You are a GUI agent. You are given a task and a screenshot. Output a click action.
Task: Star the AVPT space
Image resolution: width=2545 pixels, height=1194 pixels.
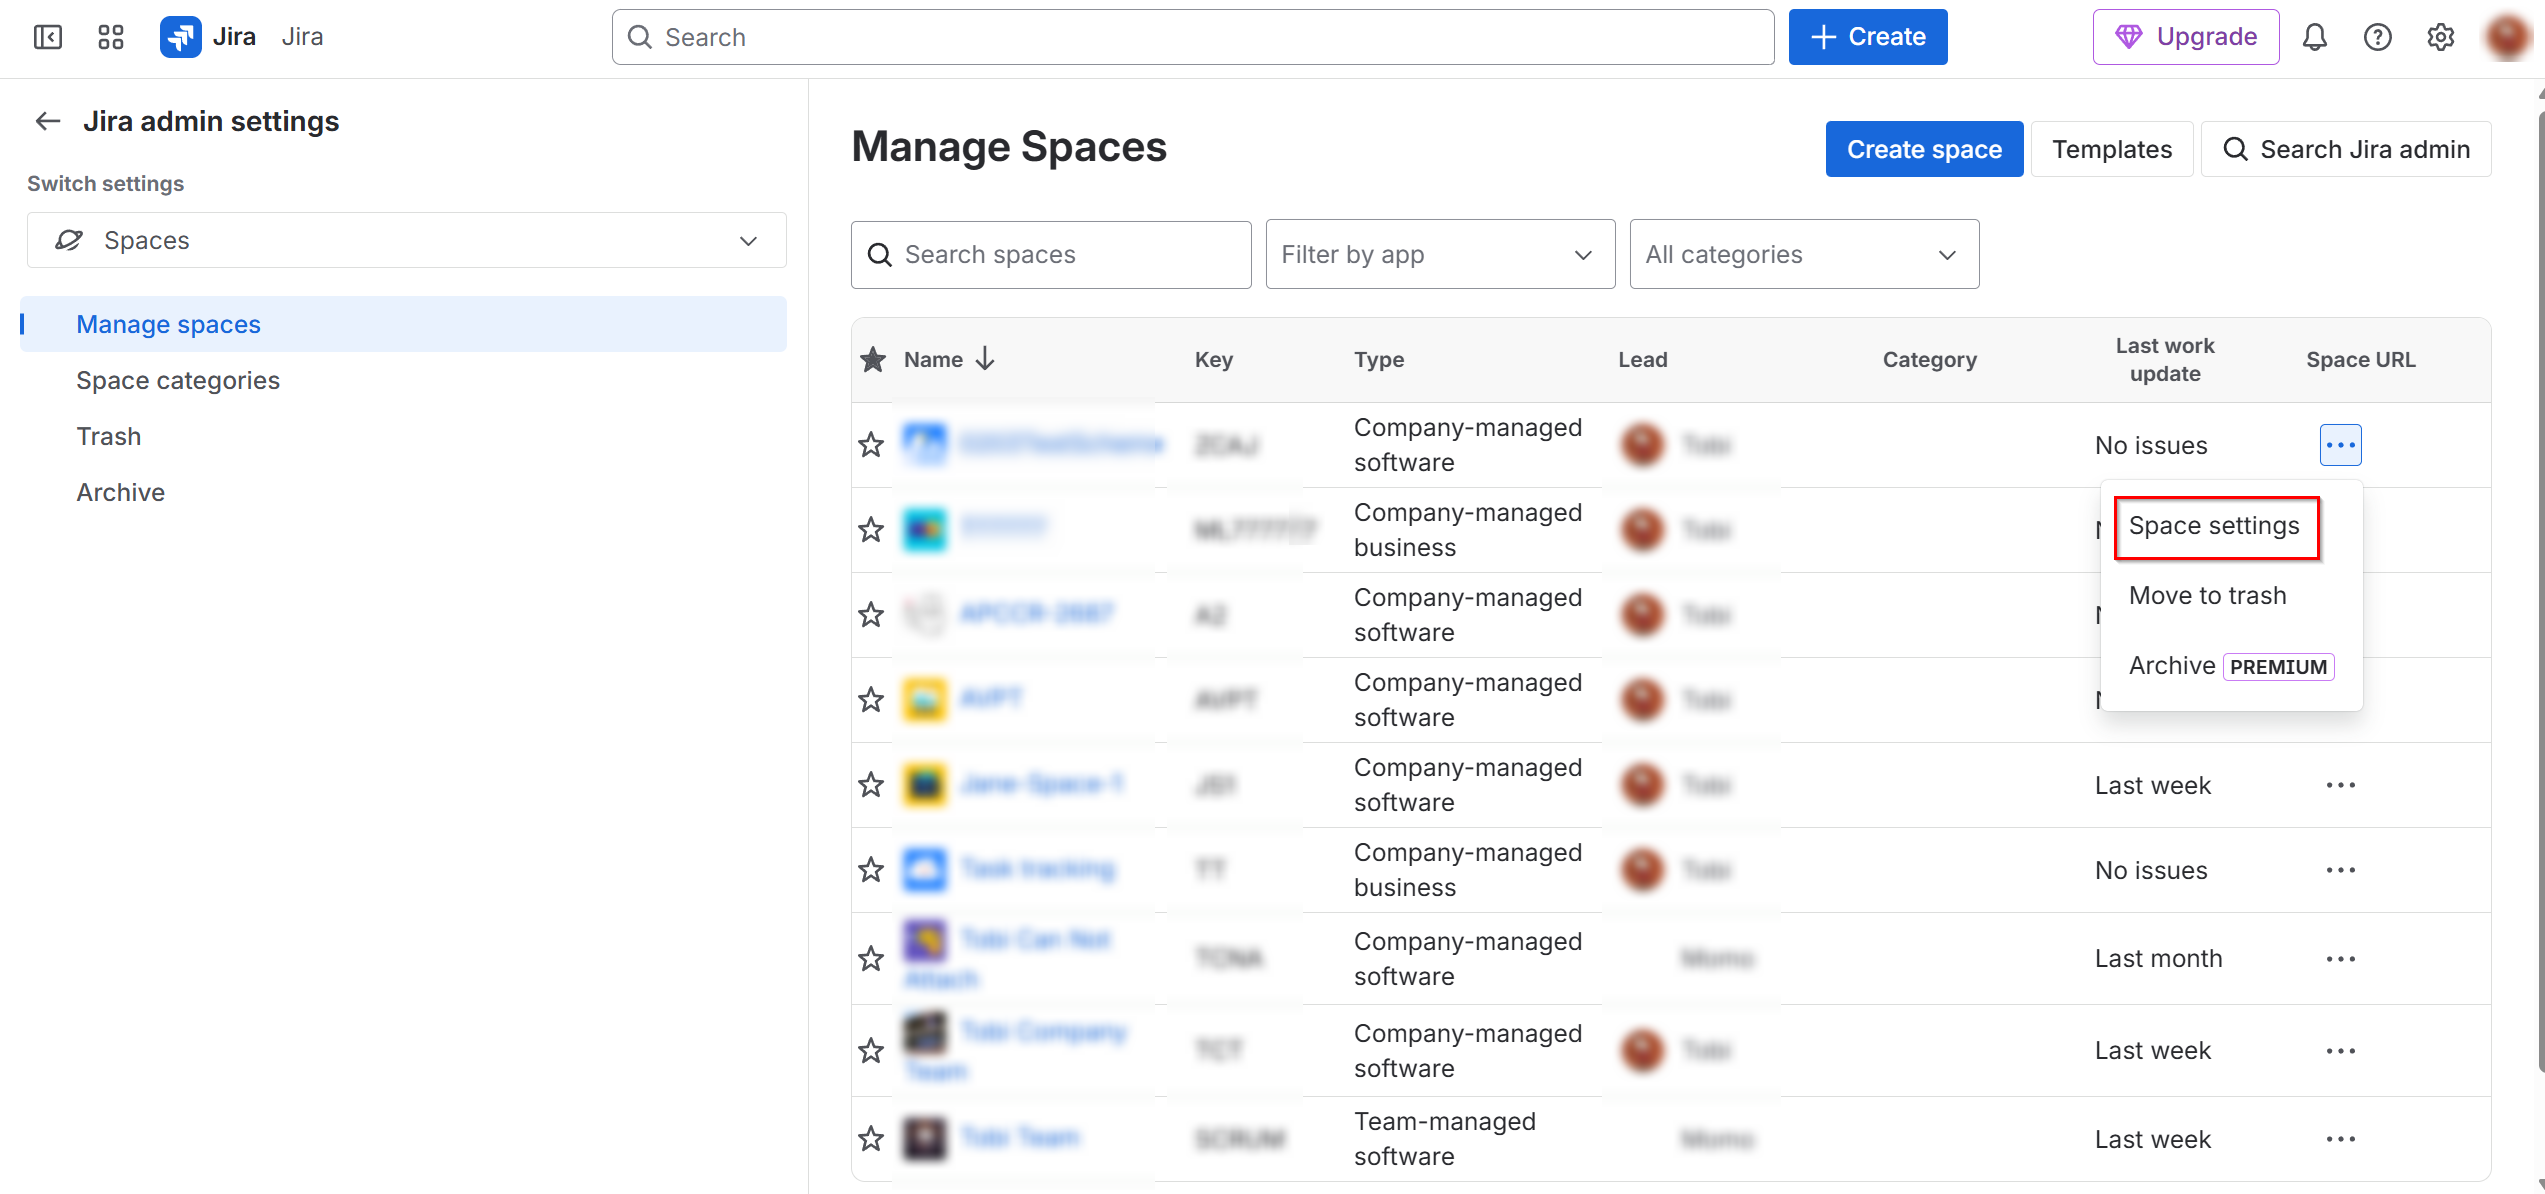point(871,700)
